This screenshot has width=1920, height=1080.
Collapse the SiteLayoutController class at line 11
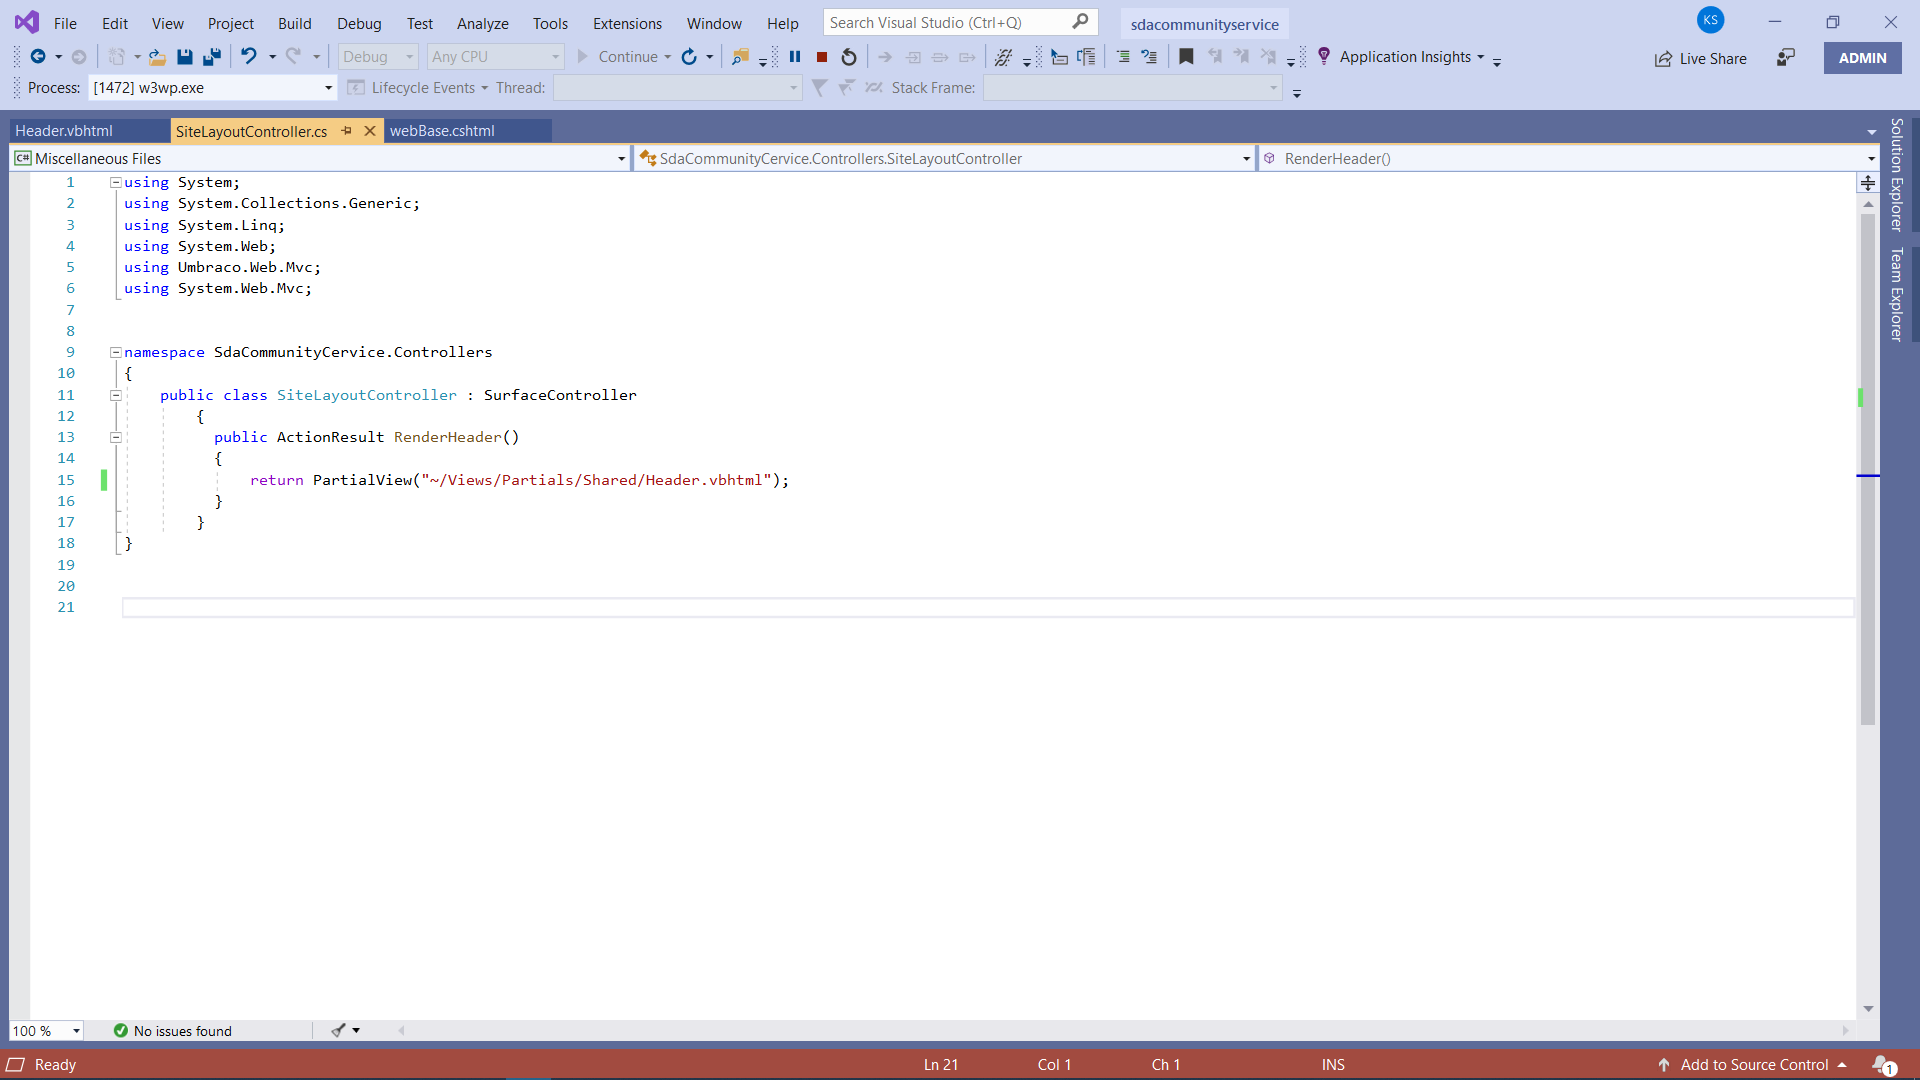pos(116,396)
